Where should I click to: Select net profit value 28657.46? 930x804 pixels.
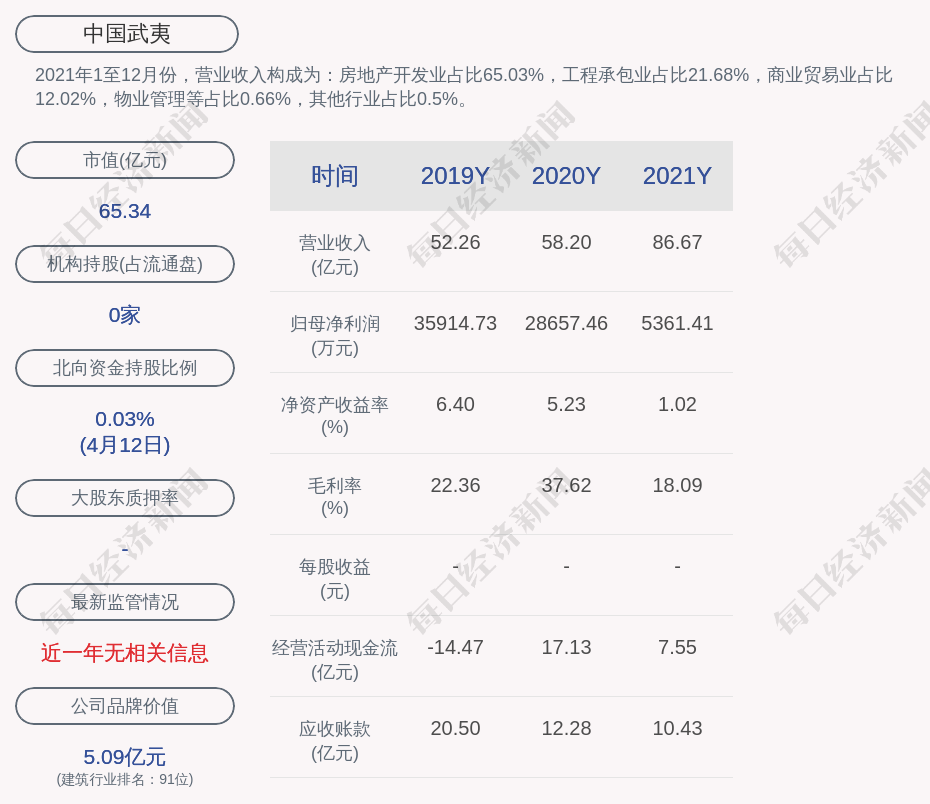coord(566,323)
